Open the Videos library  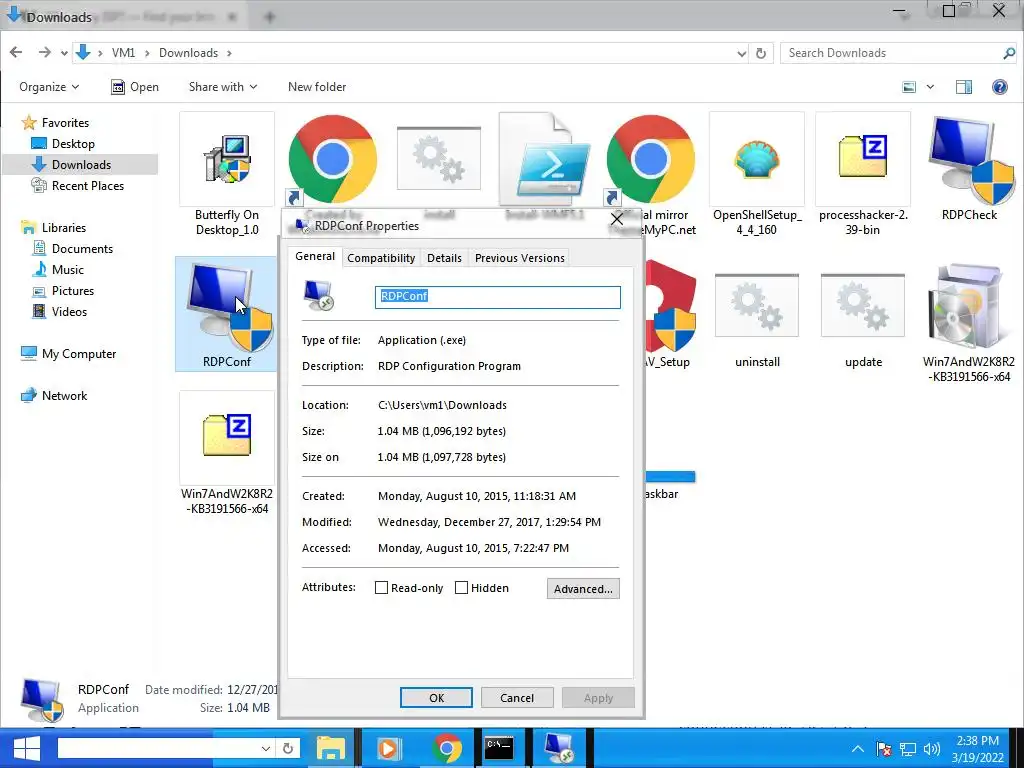point(59,312)
